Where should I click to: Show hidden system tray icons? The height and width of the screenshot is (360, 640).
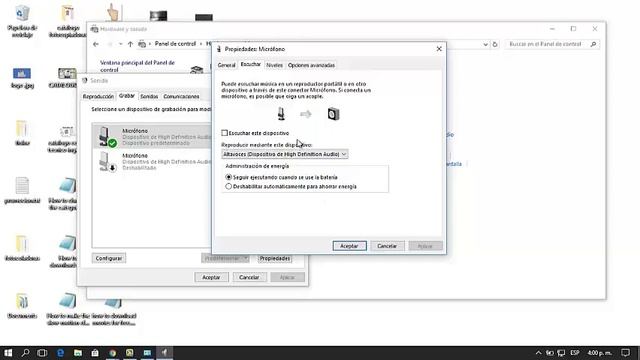coord(539,353)
